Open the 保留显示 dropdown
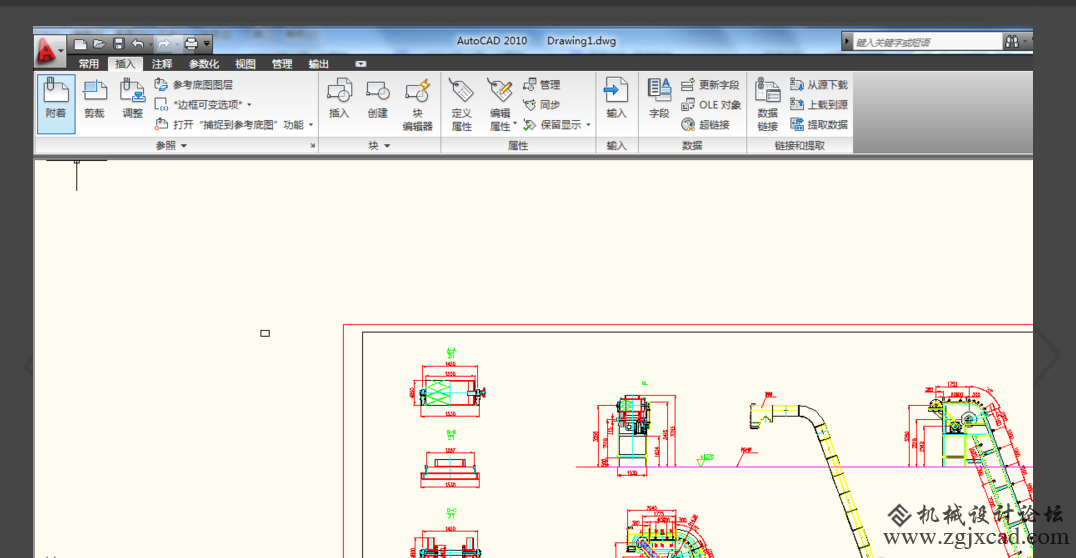The image size is (1076, 558). (557, 124)
